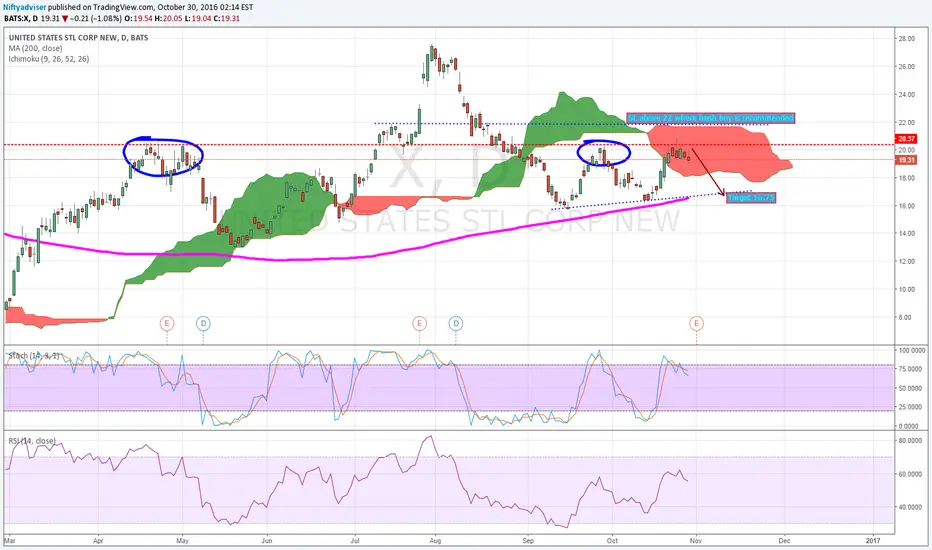
Task: Click the 28.00 price axis label
Action: (906, 39)
